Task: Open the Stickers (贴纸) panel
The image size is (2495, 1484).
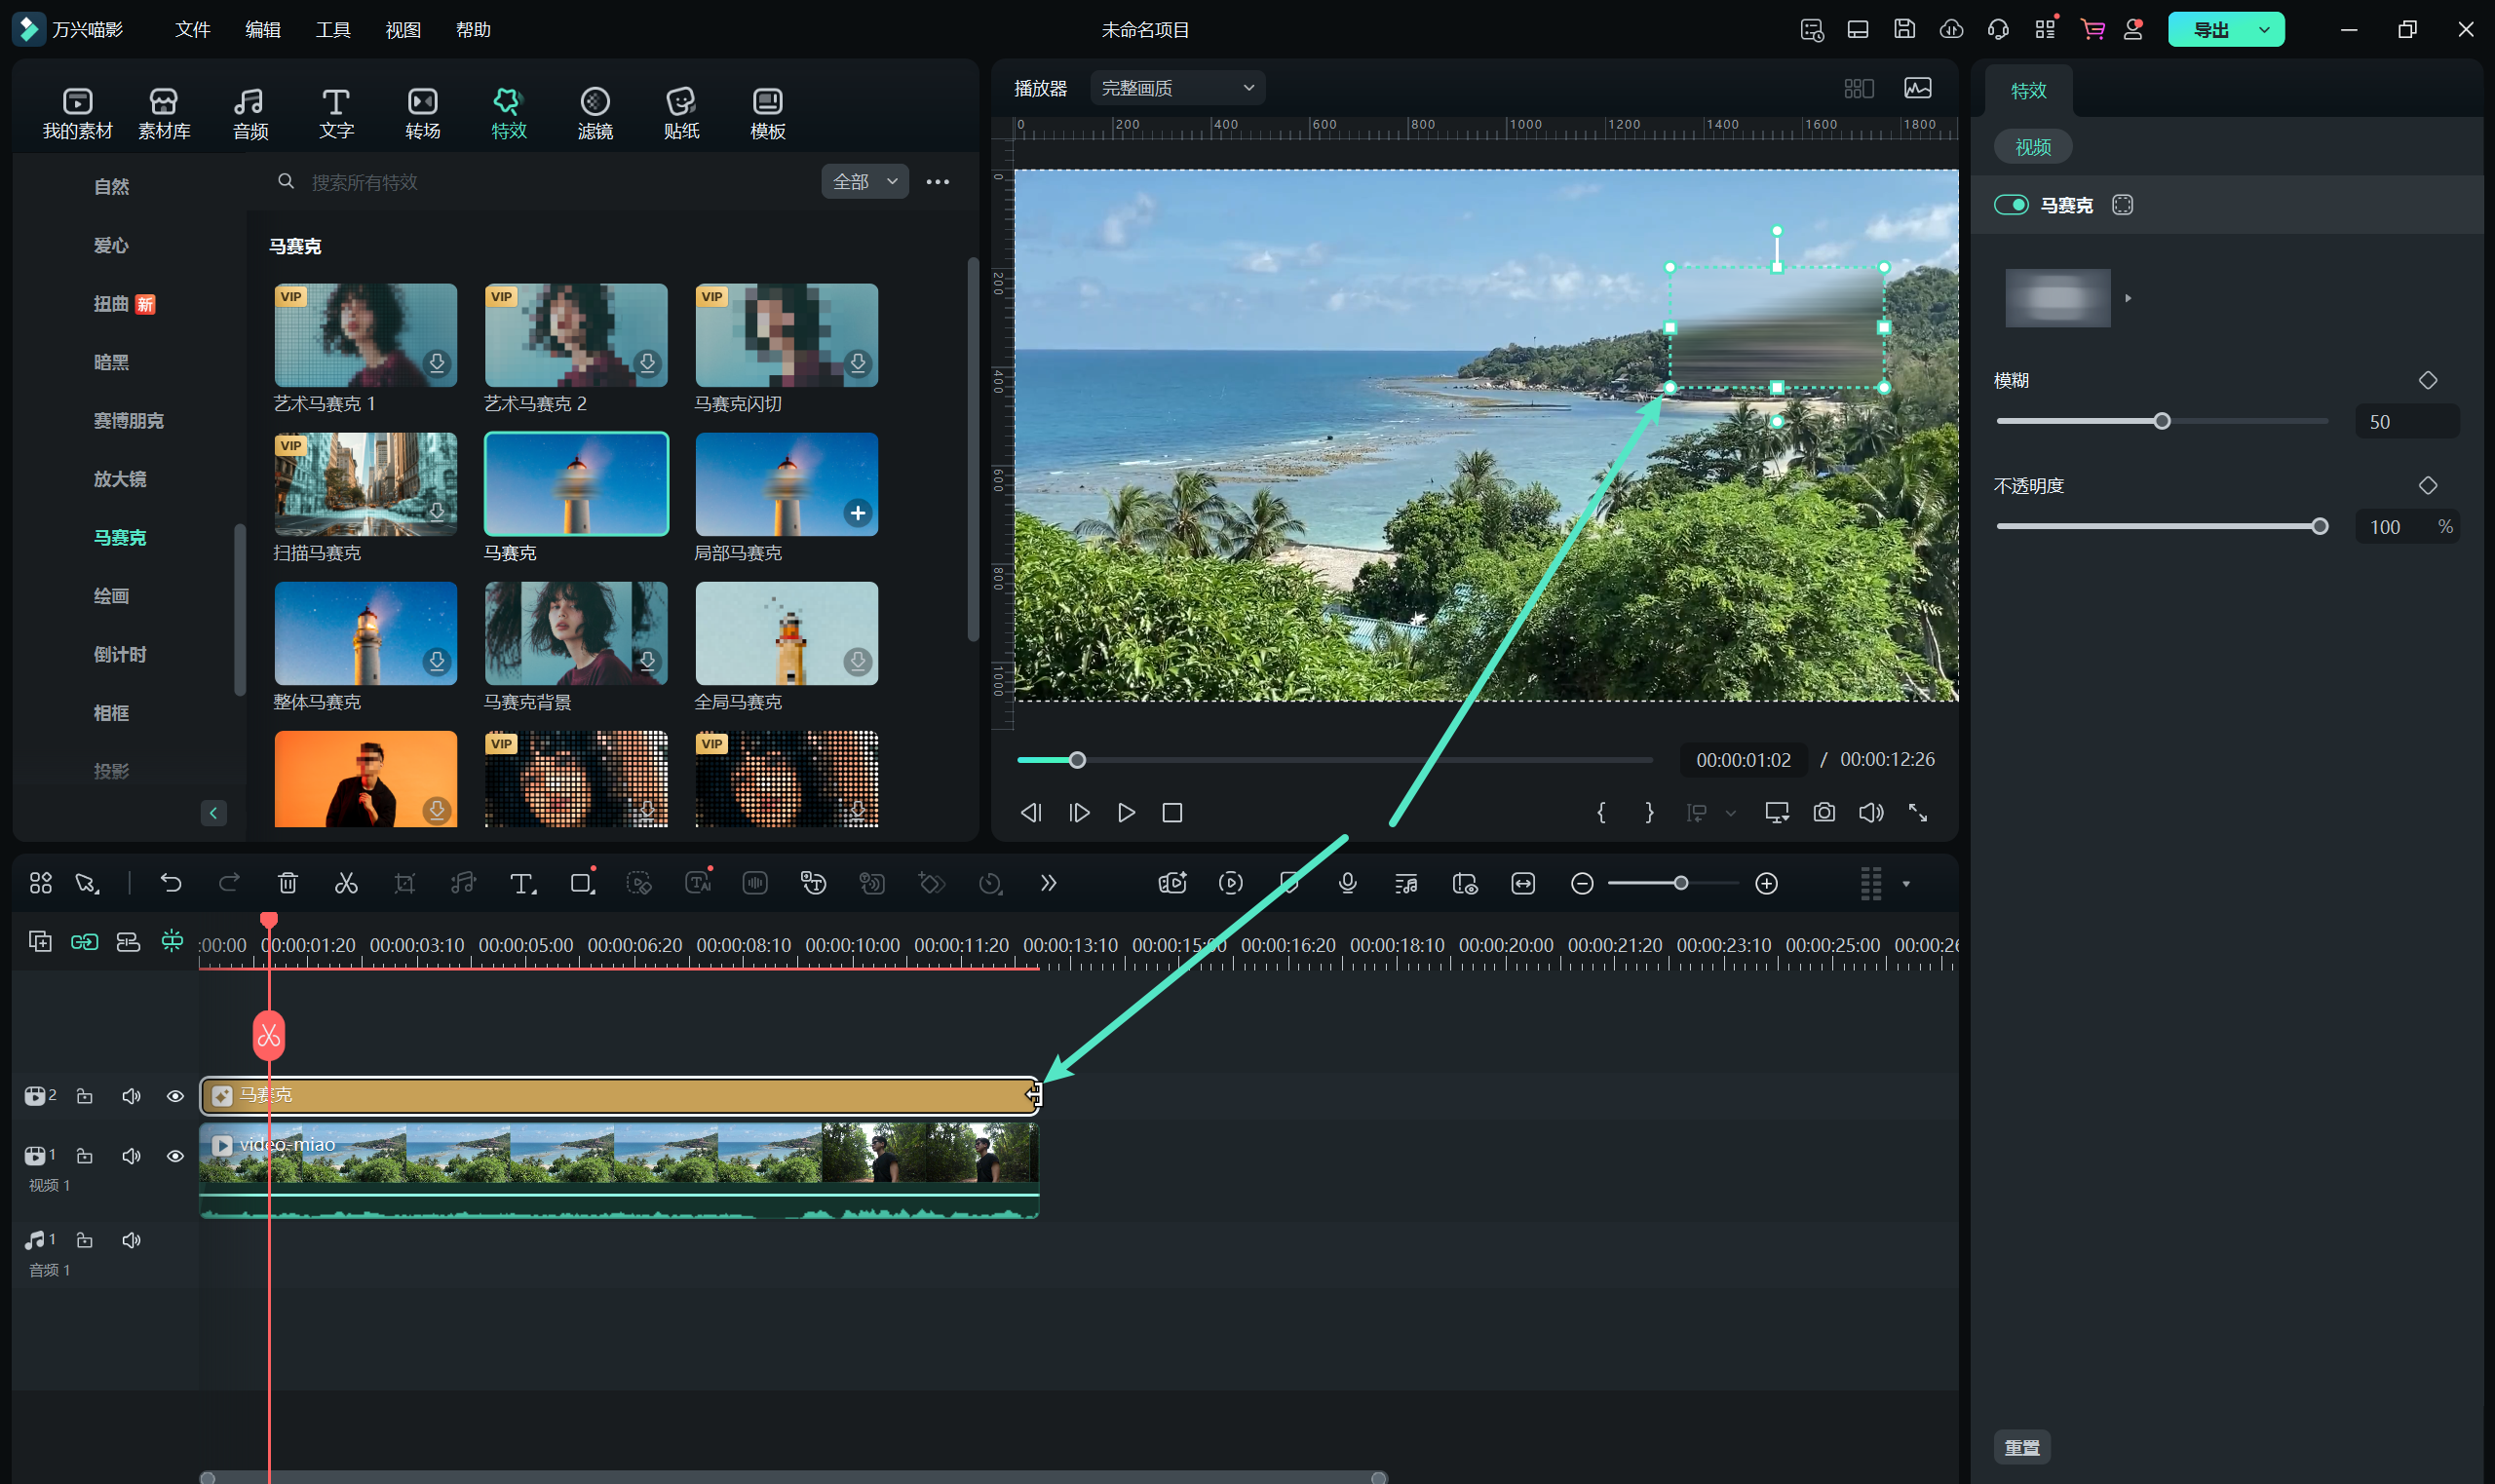Action: [681, 112]
